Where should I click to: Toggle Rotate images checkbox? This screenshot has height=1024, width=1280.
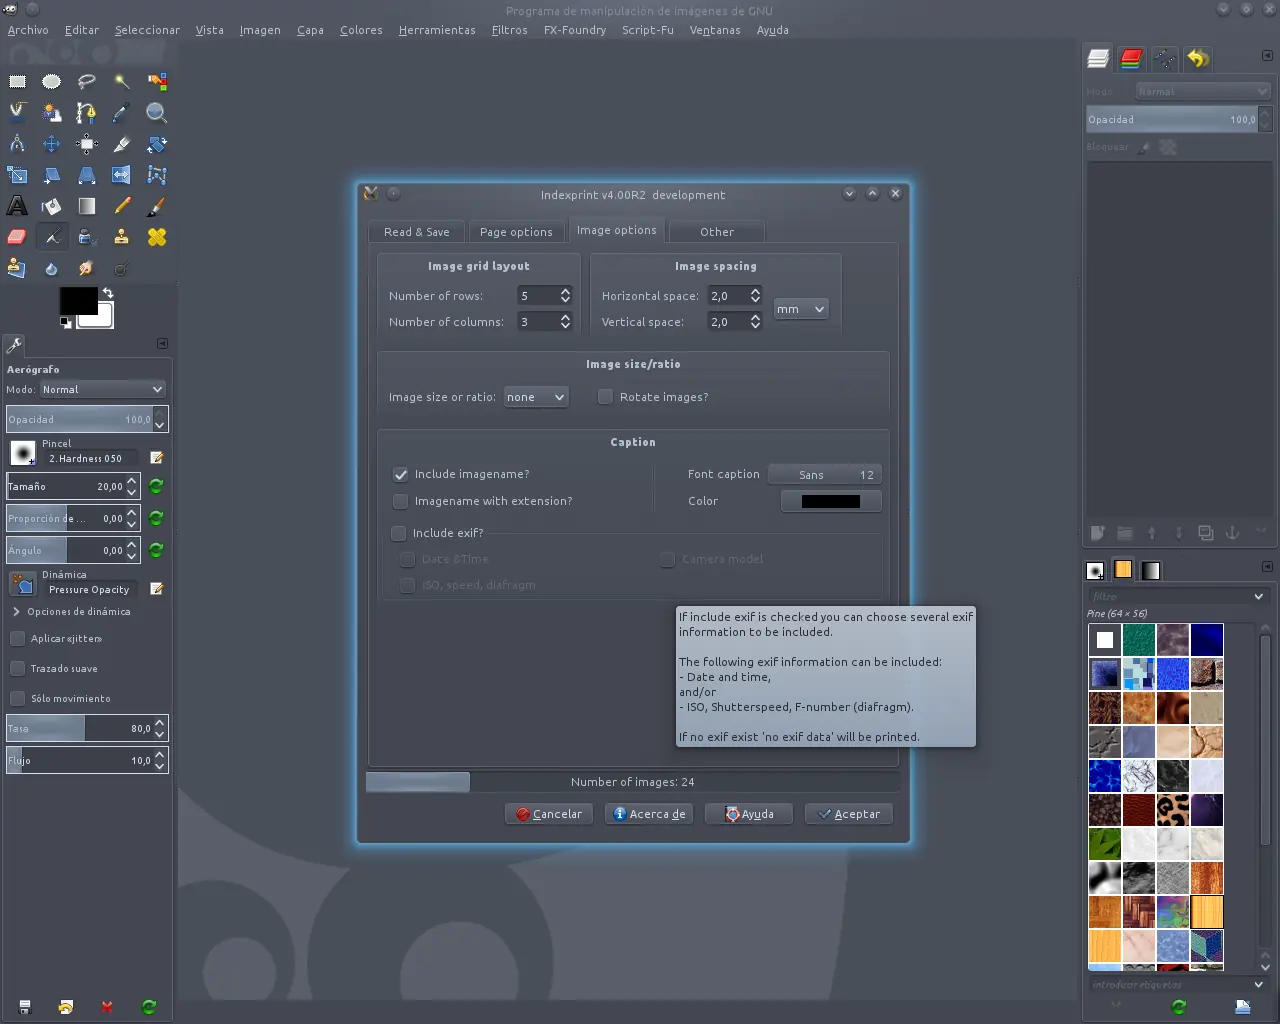point(605,397)
